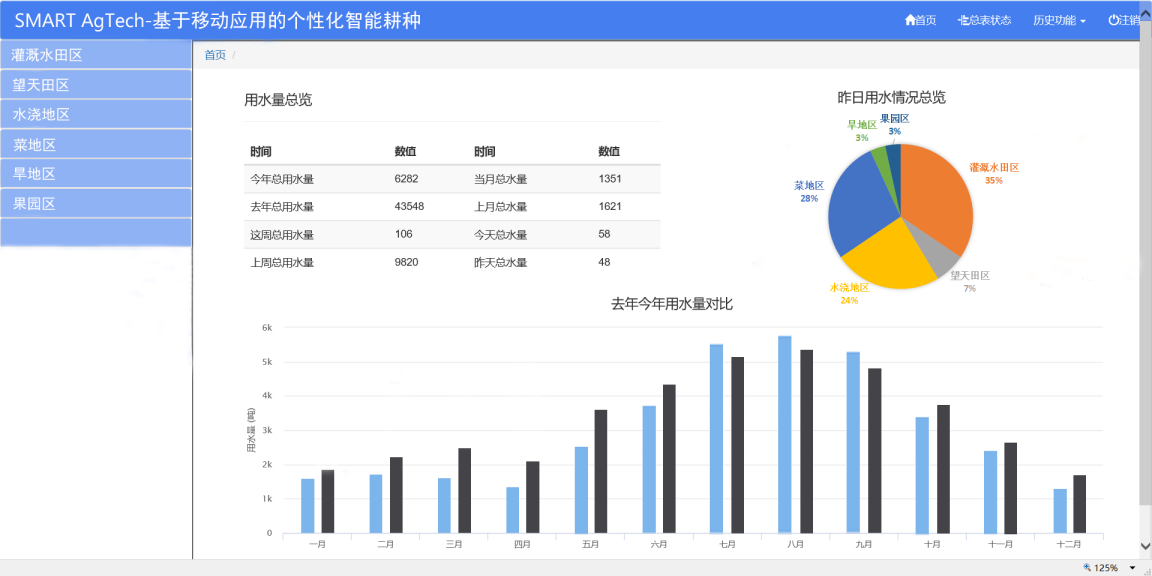Click the power icon for 注销

(x=1113, y=20)
